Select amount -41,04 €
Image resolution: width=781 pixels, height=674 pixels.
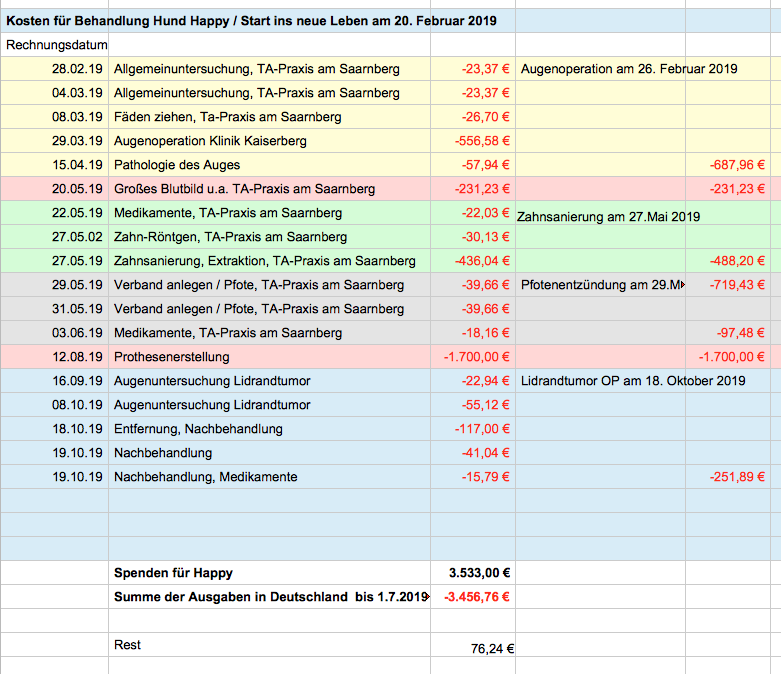(x=473, y=452)
